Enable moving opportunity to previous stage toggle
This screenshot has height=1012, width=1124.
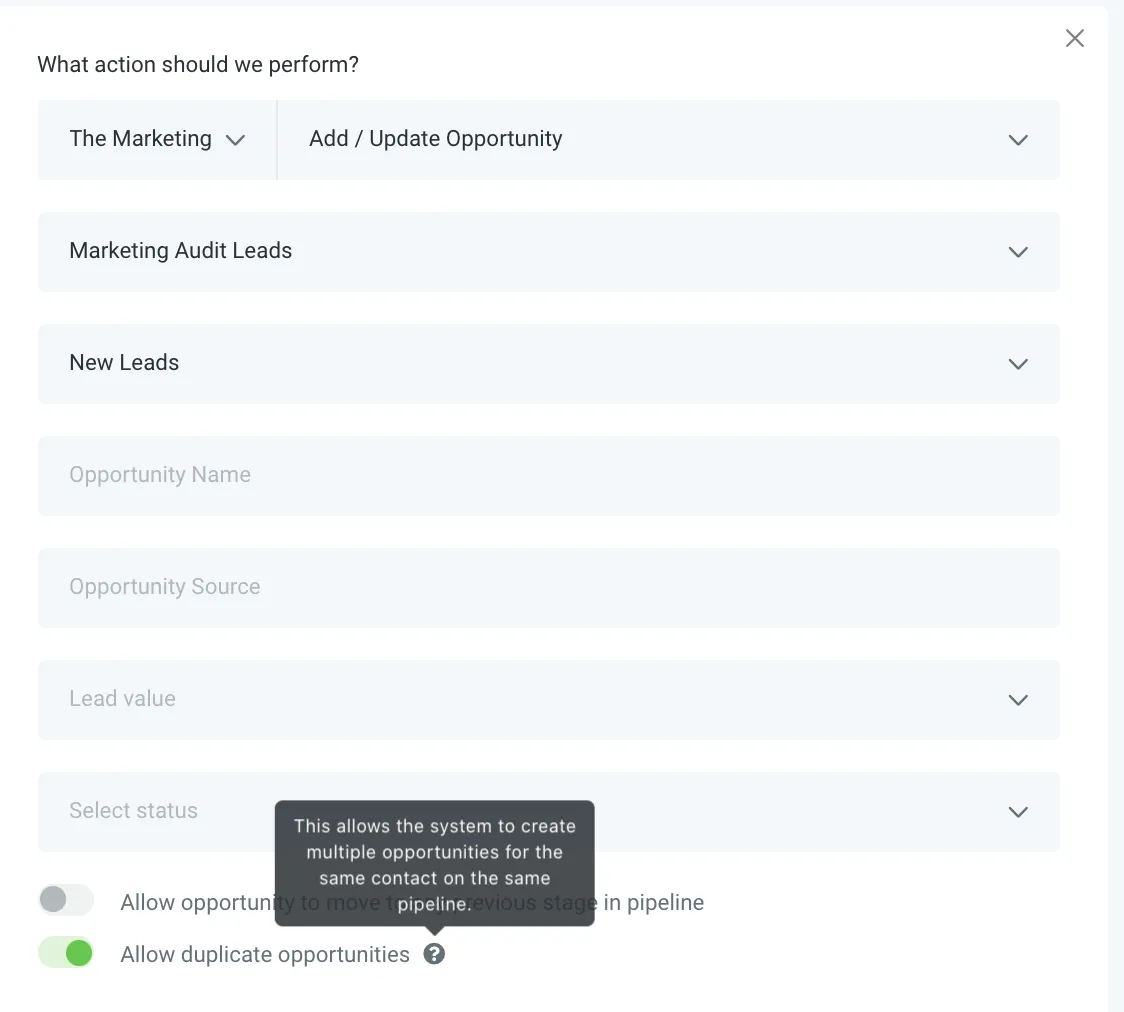66,899
